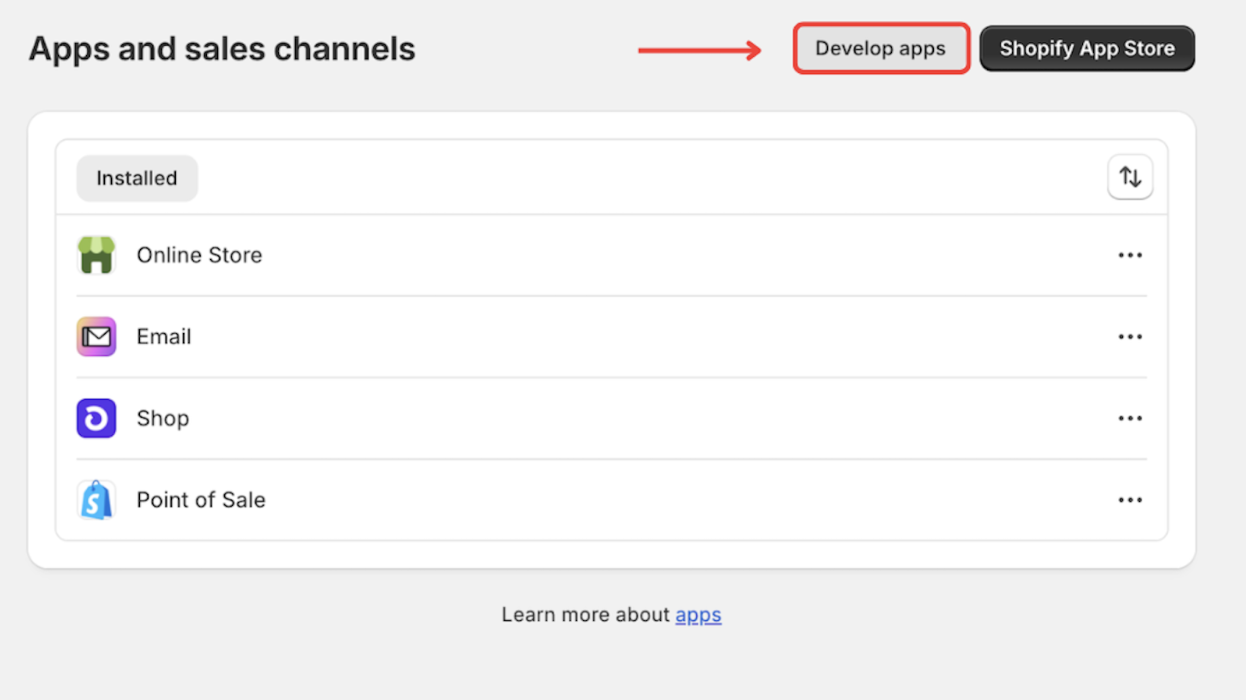
Task: Click the red arrow pointing at Develop apps
Action: pyautogui.click(x=700, y=50)
